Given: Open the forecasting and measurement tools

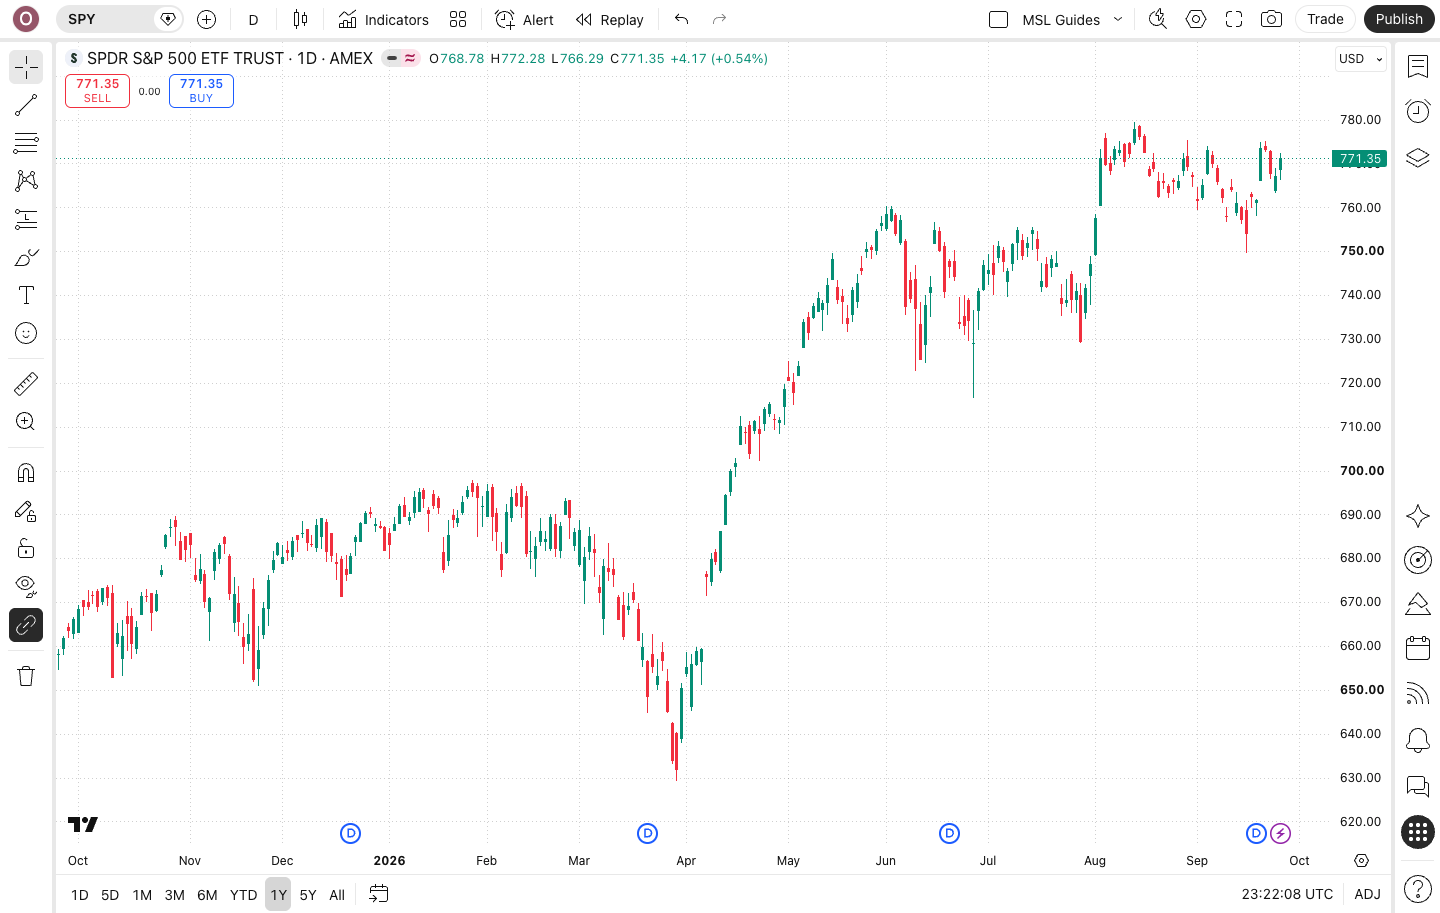Looking at the screenshot, I should 26,219.
